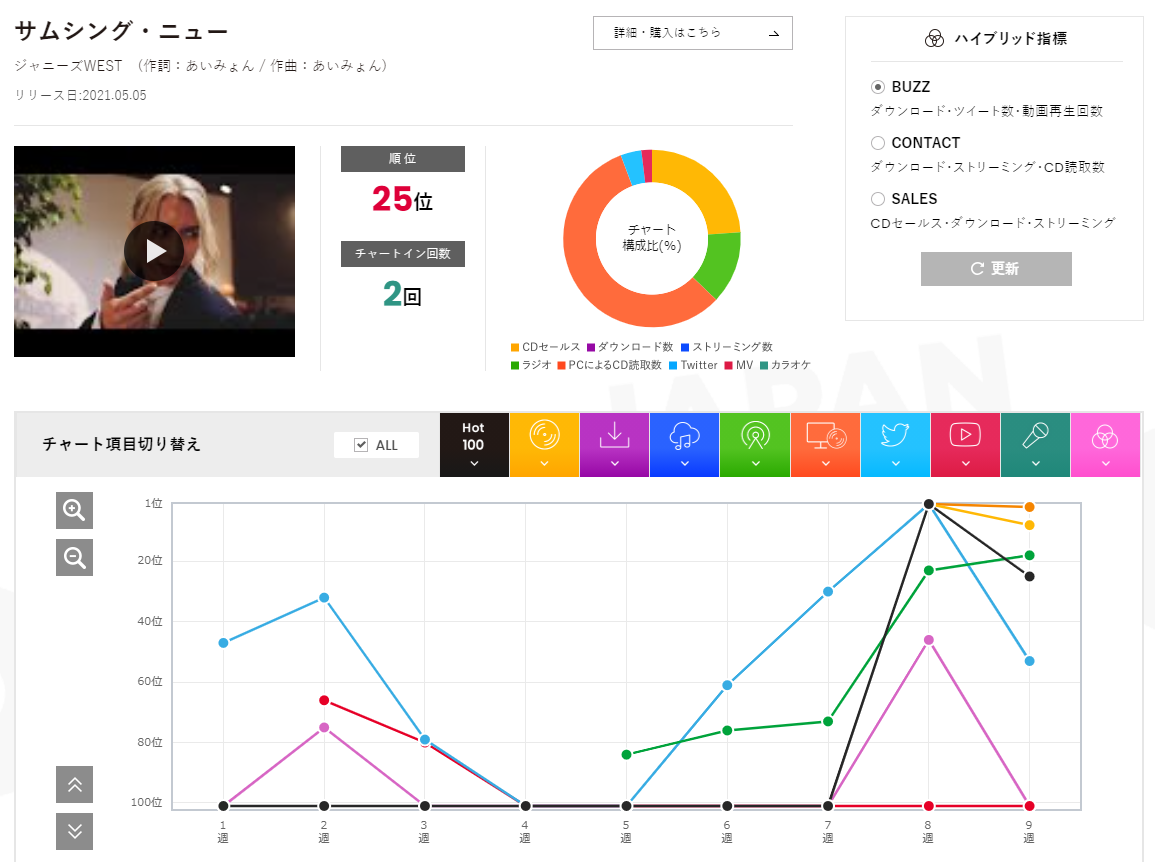Toggle the ALL chart items checkbox
Image resolution: width=1155 pixels, height=862 pixels.
[x=361, y=445]
